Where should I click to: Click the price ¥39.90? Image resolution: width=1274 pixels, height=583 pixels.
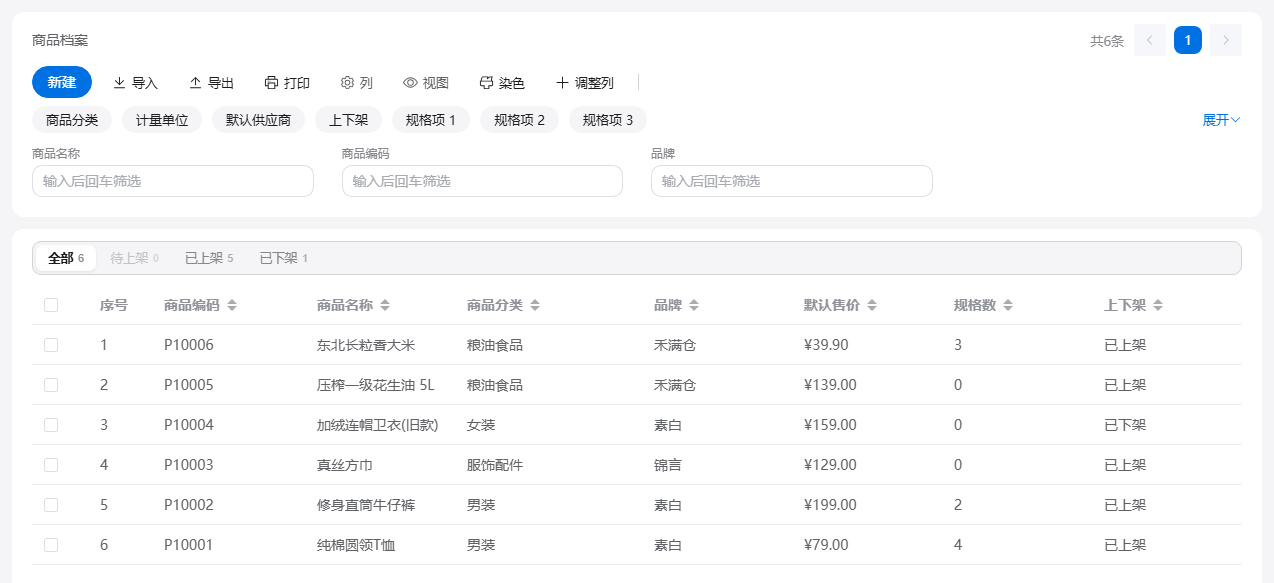(x=826, y=345)
